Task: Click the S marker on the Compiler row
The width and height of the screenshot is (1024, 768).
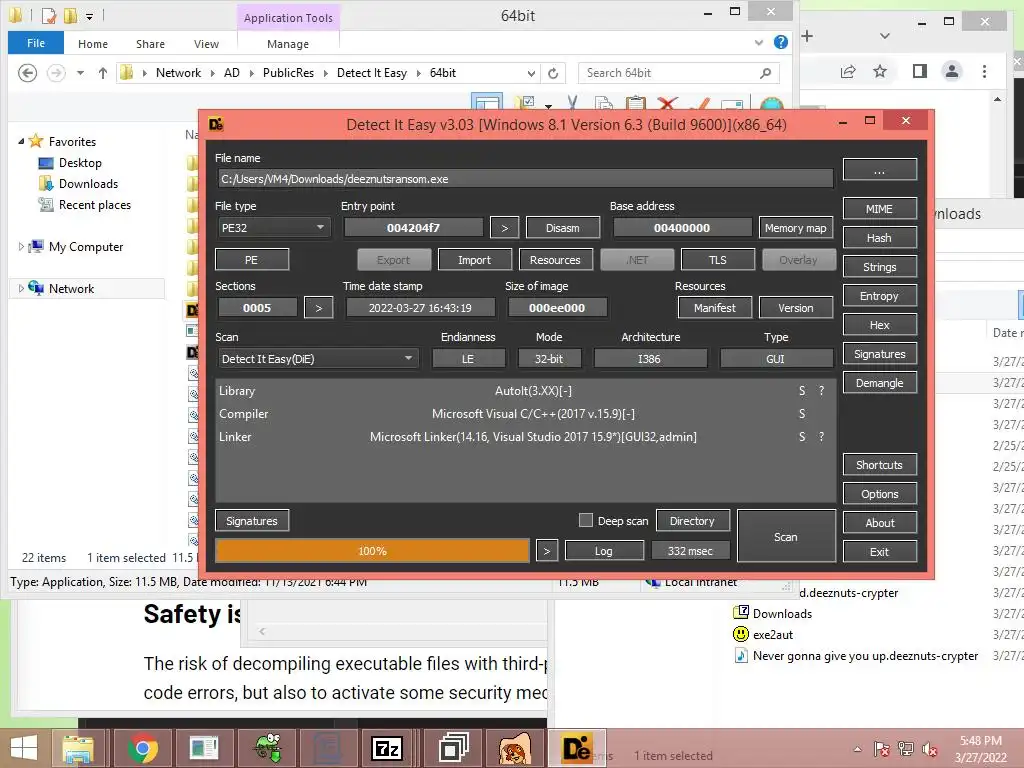Action: point(802,414)
